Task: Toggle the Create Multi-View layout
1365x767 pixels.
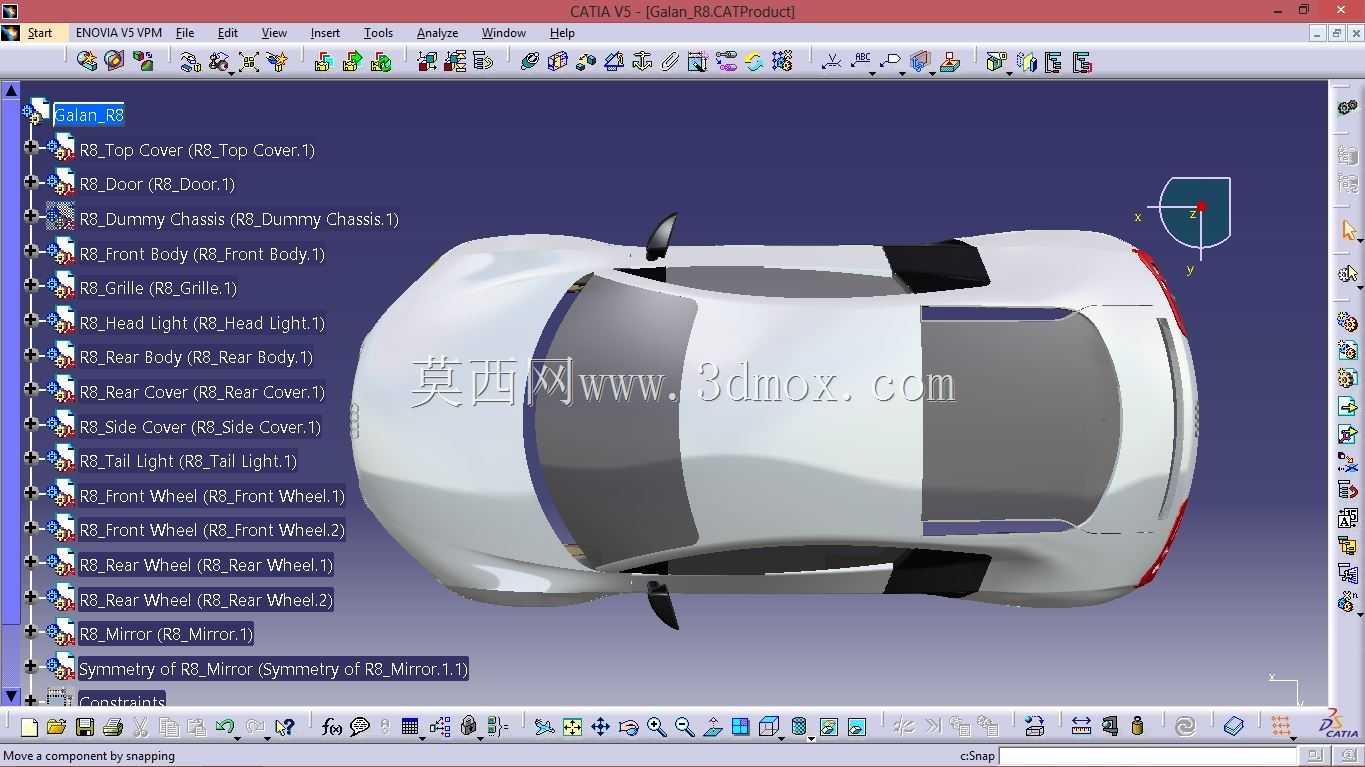Action: 740,727
